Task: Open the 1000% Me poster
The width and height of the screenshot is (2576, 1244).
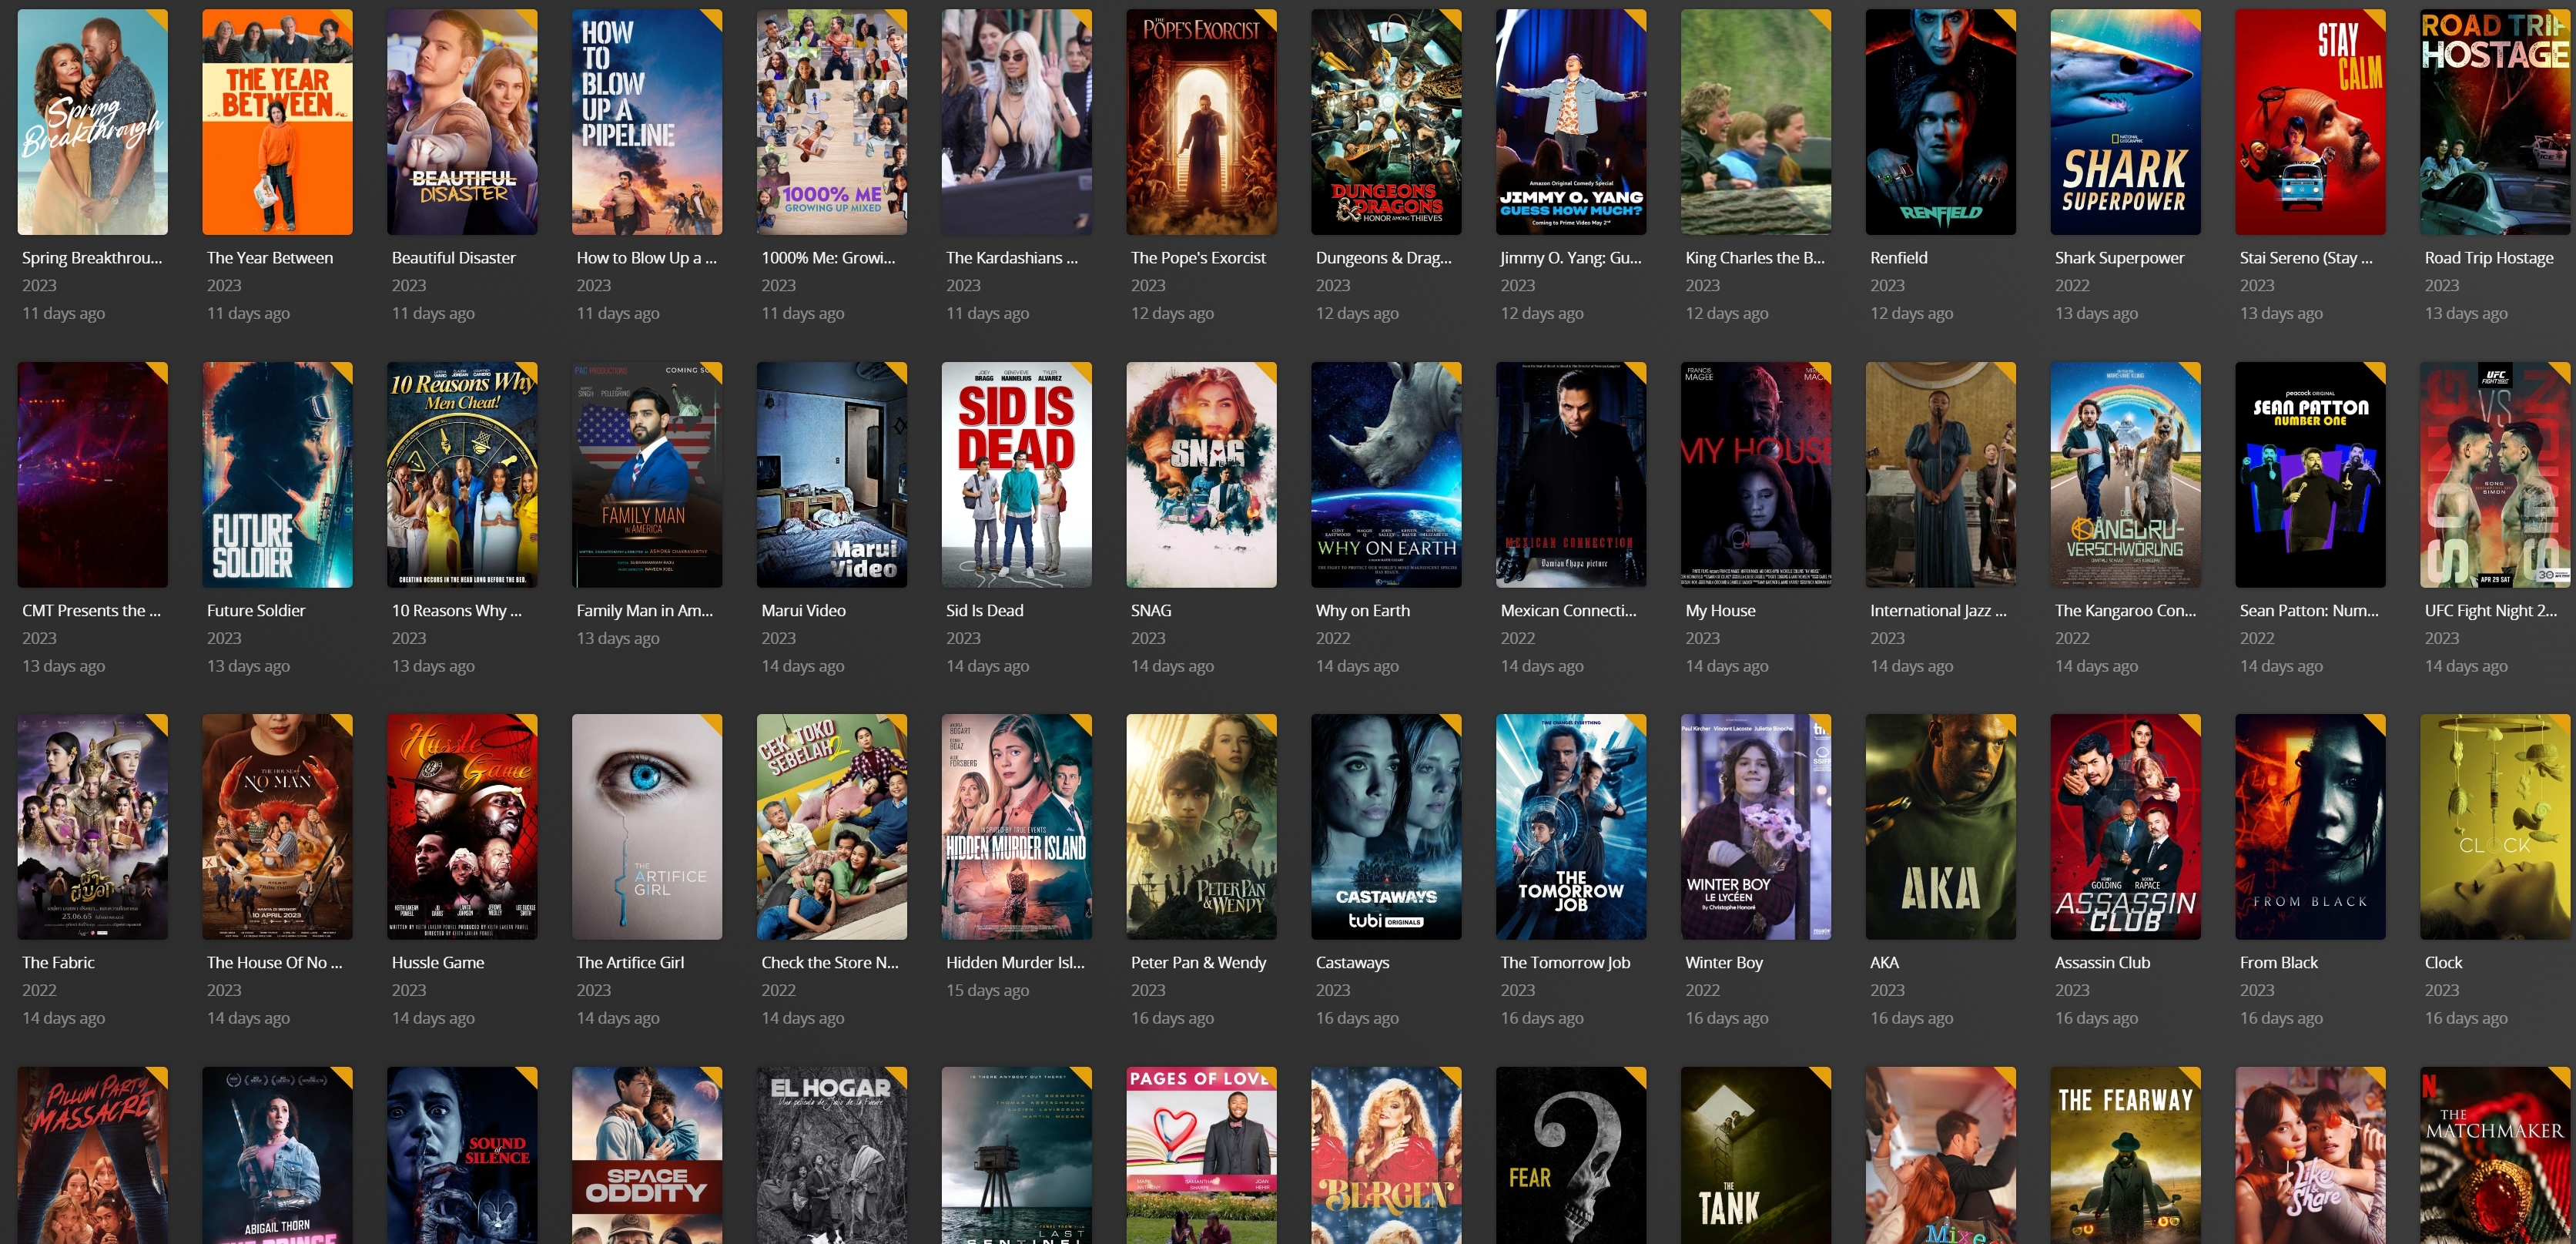Action: point(832,122)
